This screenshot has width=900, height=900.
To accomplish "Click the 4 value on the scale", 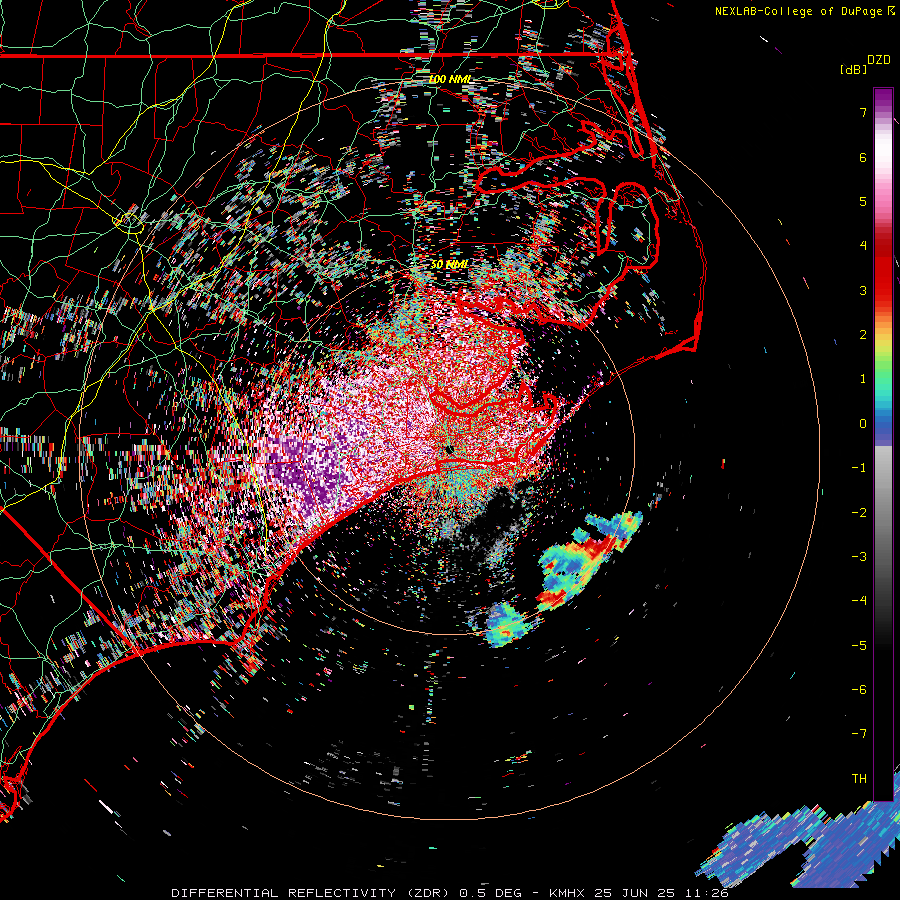I will (863, 246).
